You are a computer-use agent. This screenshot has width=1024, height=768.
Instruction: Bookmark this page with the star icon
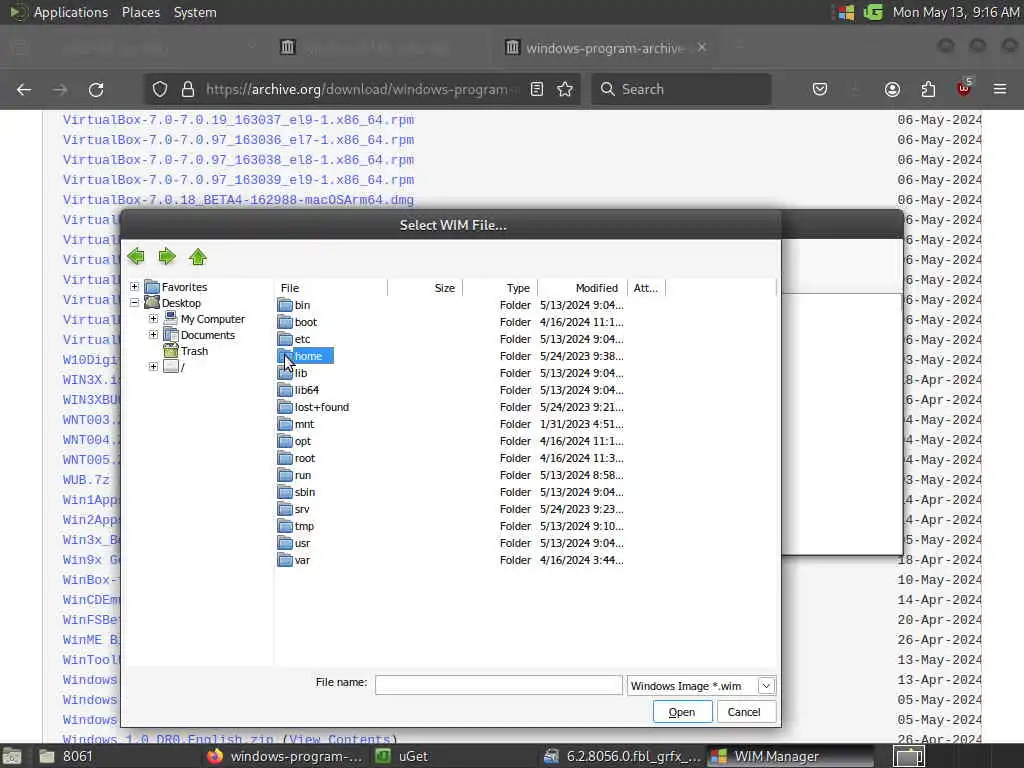coord(565,89)
